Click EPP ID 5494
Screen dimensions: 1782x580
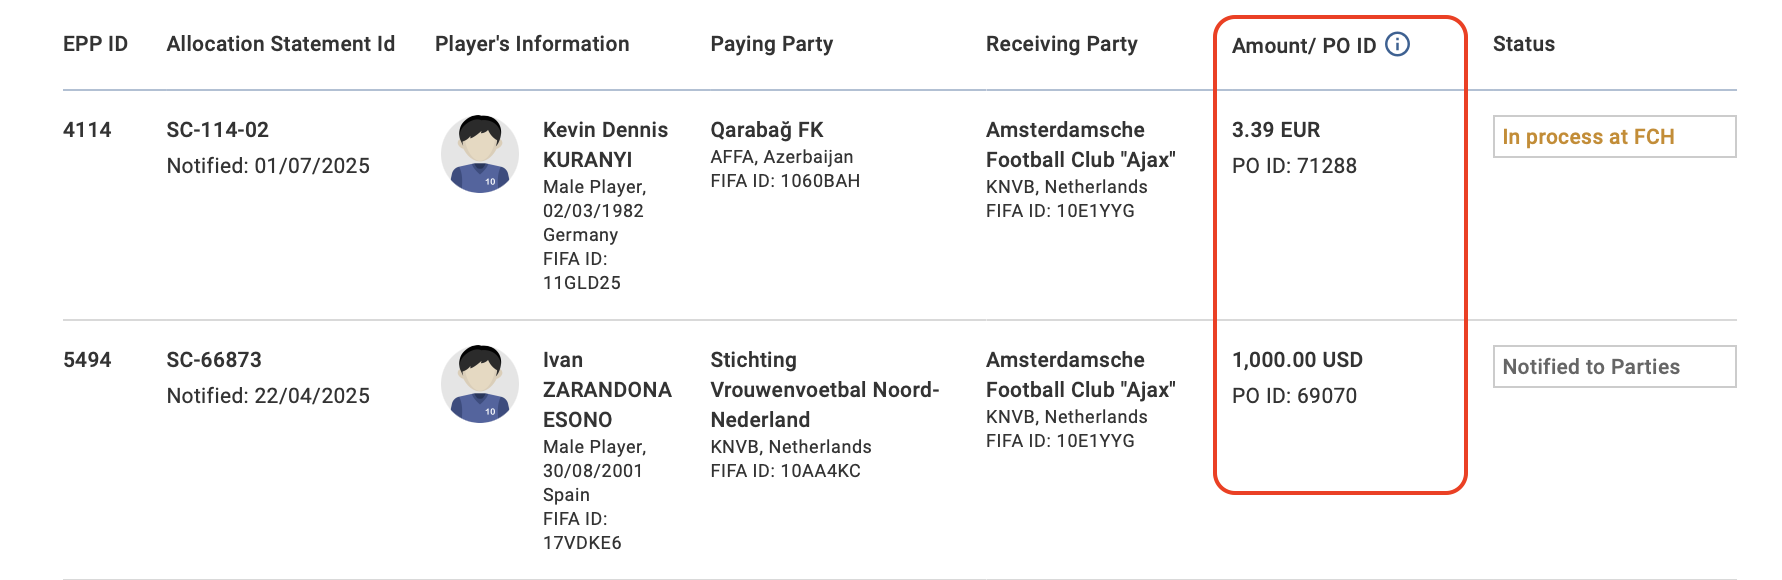point(87,360)
